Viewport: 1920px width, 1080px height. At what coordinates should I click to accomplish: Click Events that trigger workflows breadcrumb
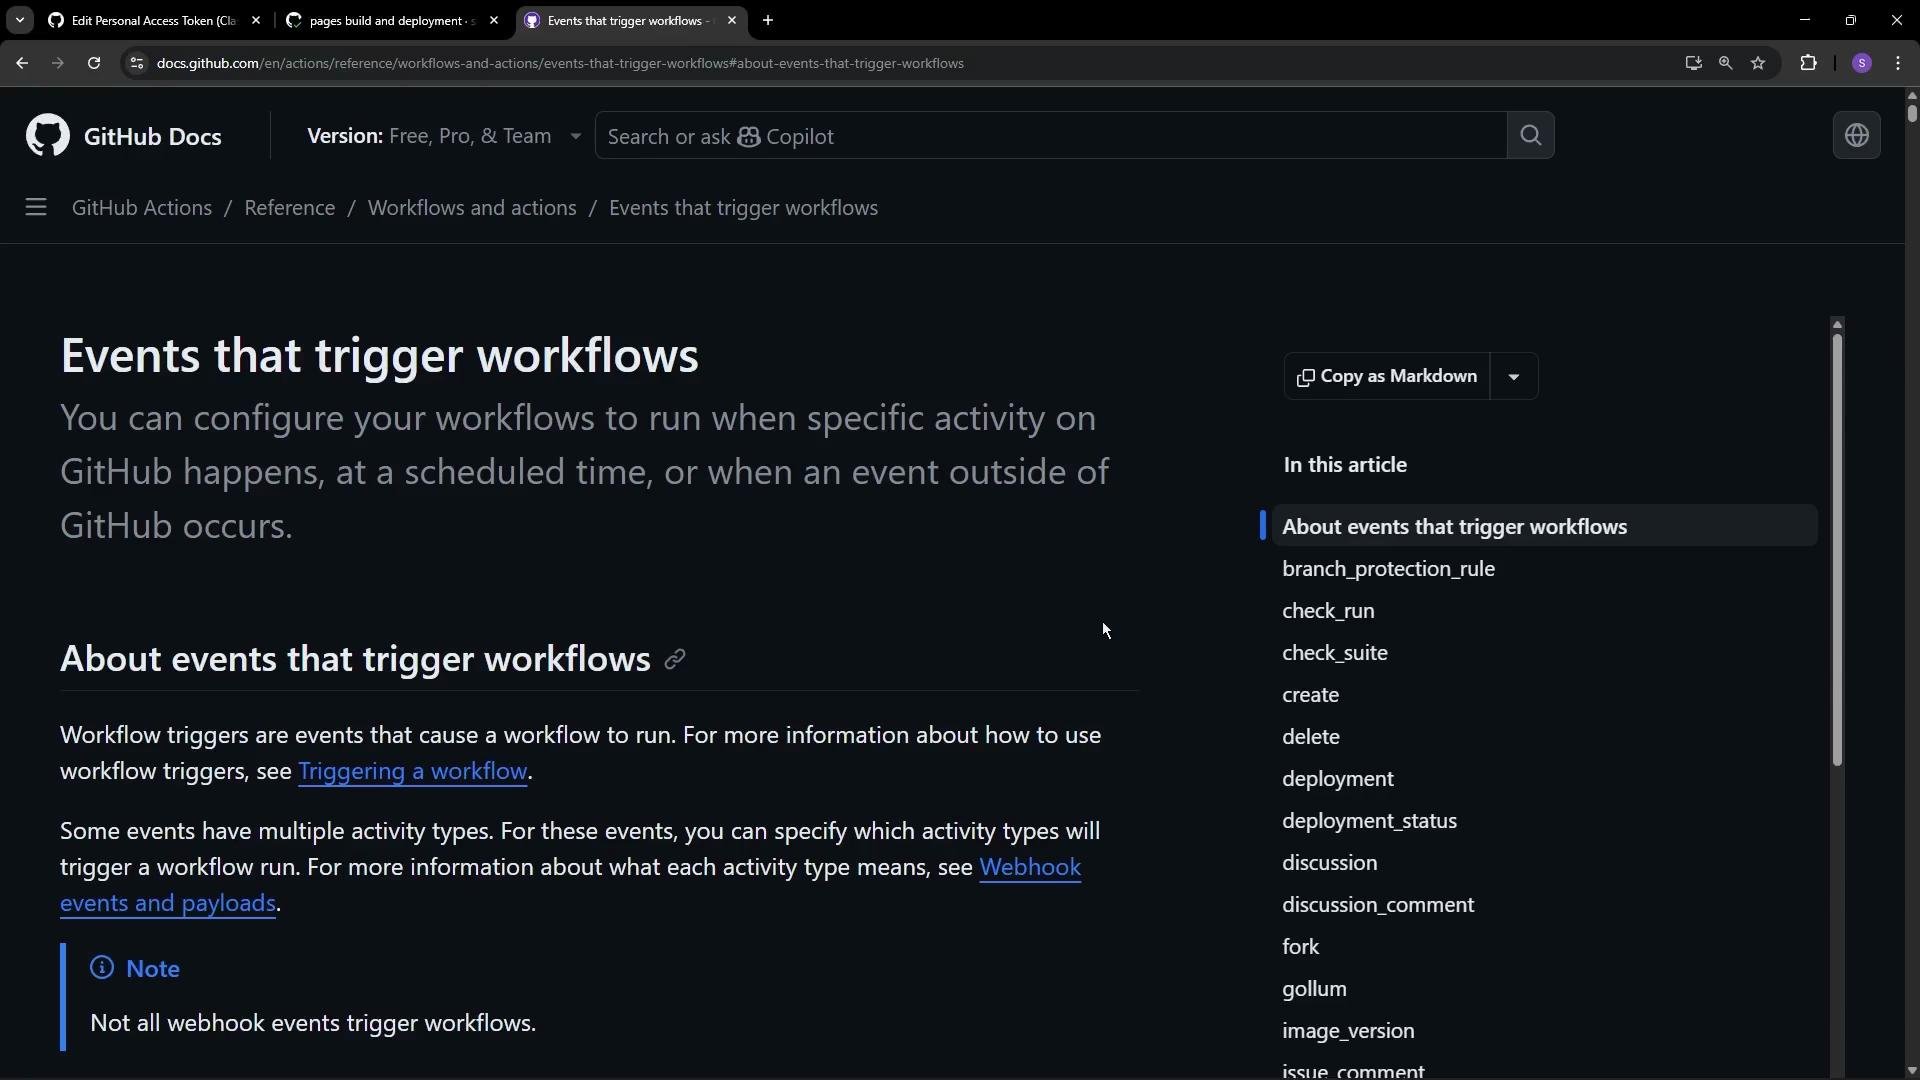click(x=743, y=208)
